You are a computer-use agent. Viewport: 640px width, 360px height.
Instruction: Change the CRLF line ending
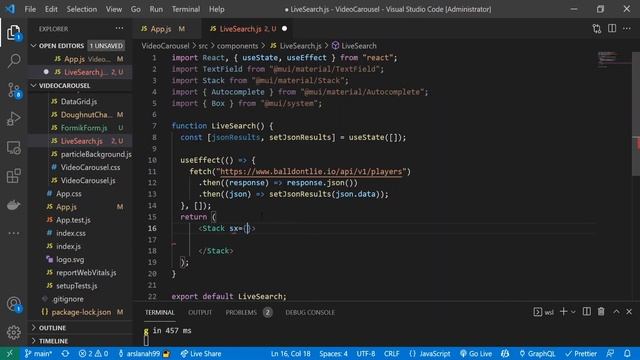point(391,353)
